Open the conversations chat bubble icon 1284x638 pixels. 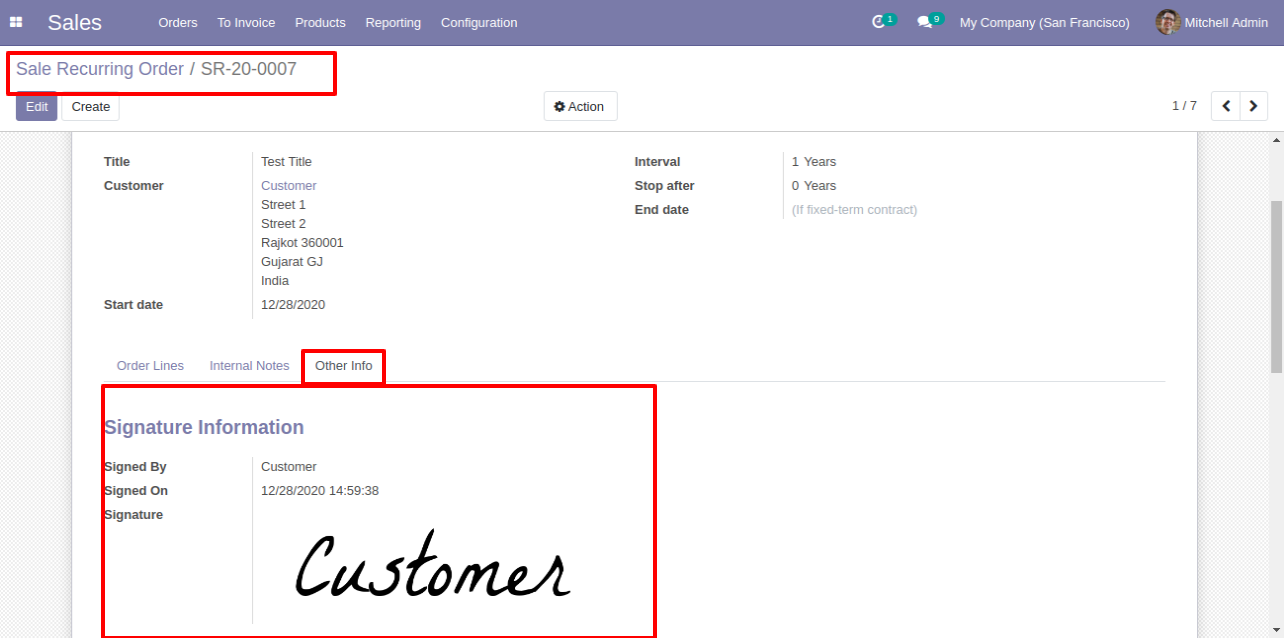924,22
